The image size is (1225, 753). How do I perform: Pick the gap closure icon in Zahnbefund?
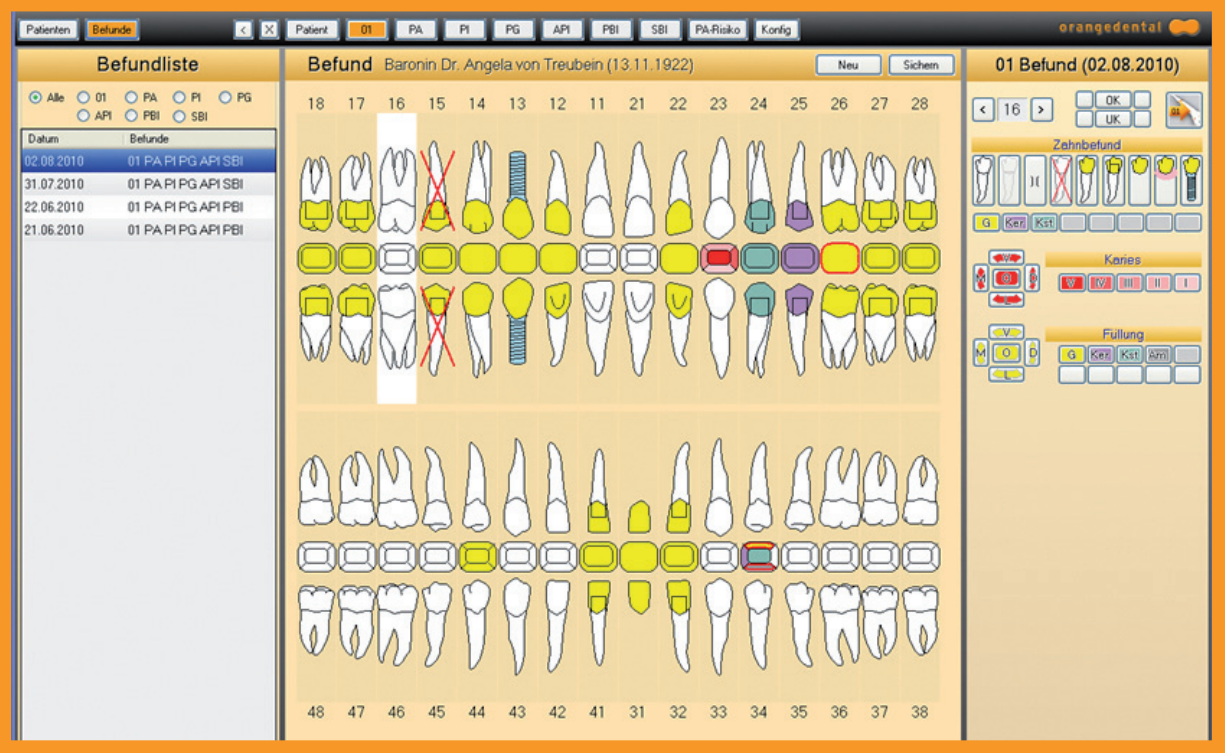point(1035,181)
